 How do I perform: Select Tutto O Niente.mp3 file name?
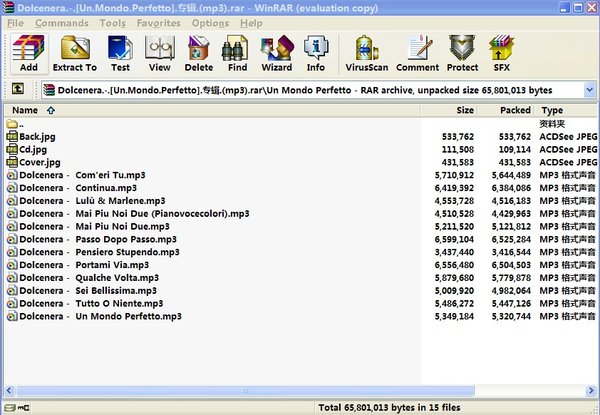(x=91, y=303)
